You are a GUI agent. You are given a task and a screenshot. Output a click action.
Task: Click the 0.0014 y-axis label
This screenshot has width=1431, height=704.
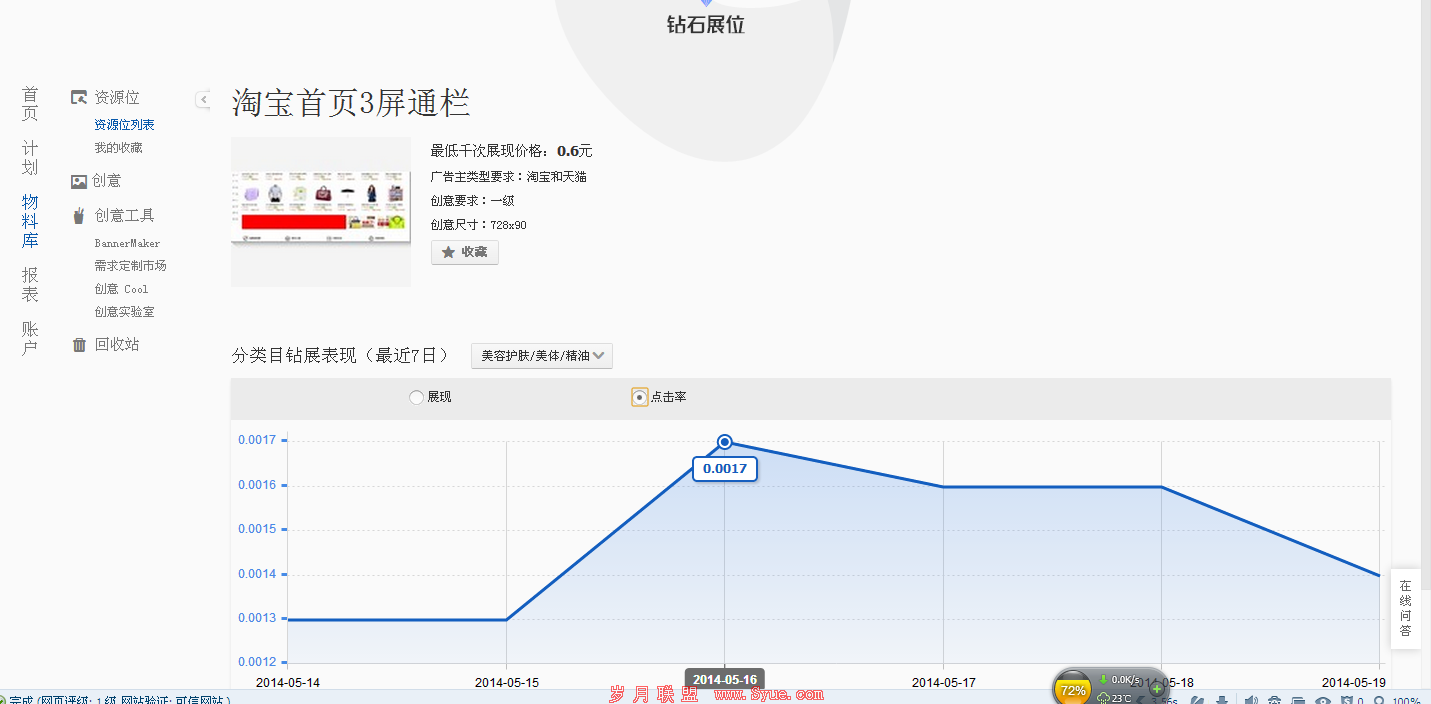257,574
